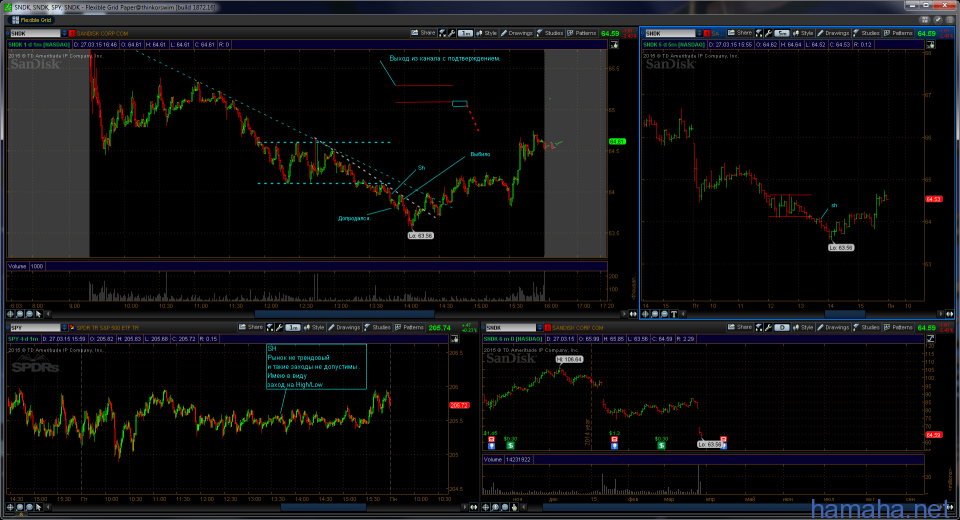960x520 pixels.
Task: Open Drawings in the top-right 5m chart
Action: (x=833, y=33)
